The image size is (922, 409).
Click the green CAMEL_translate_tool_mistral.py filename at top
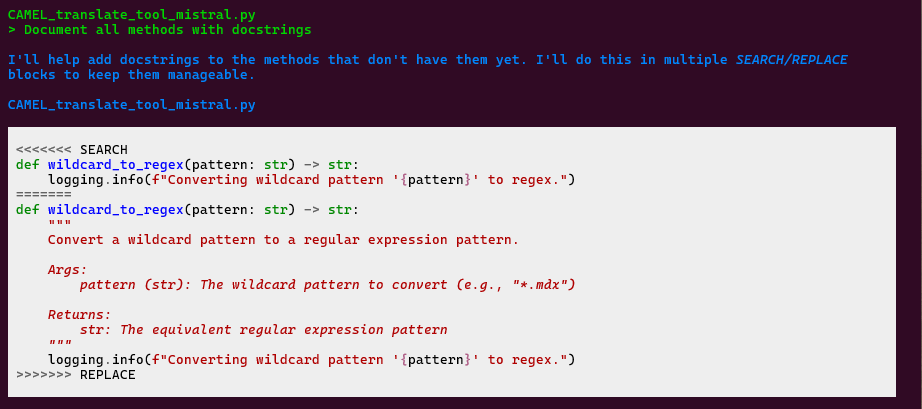(131, 15)
